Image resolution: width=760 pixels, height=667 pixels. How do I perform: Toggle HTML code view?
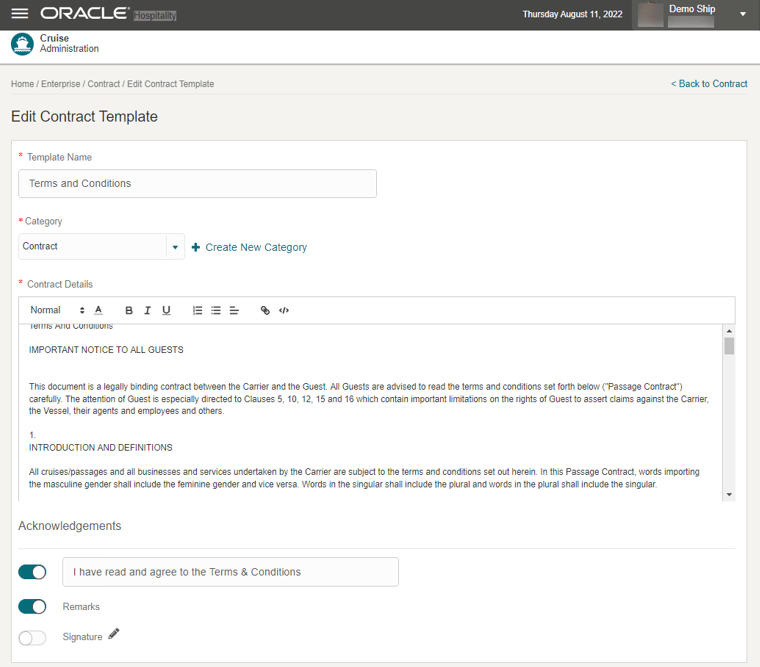[x=284, y=310]
